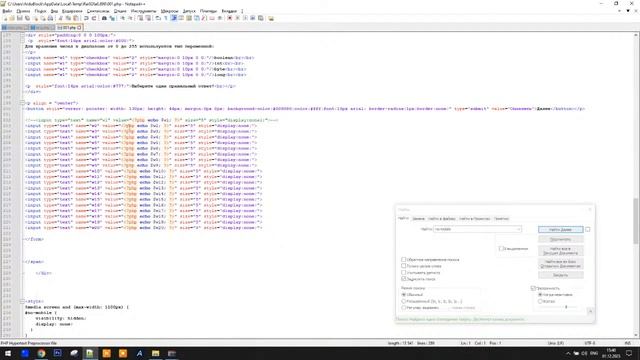Image resolution: width=640 pixels, height=360 pixels.
Task: Toggle the Word Wrap toolbar icon
Action: click(x=158, y=18)
